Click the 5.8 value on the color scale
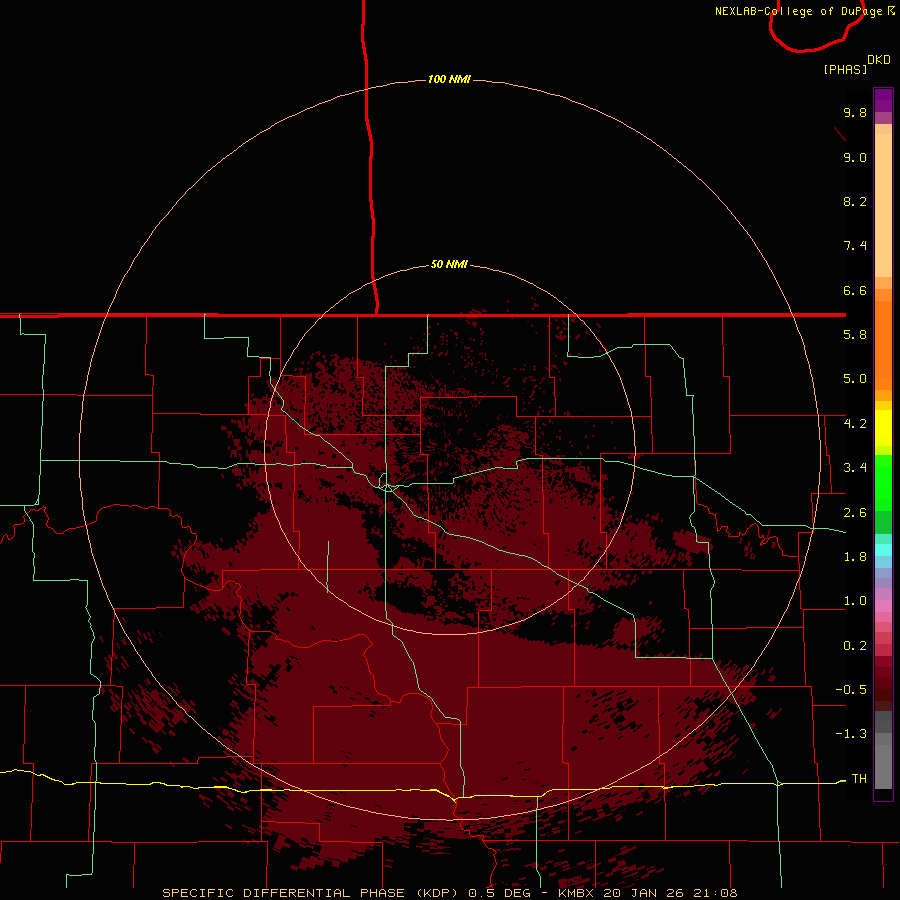Image resolution: width=900 pixels, height=900 pixels. pos(855,335)
